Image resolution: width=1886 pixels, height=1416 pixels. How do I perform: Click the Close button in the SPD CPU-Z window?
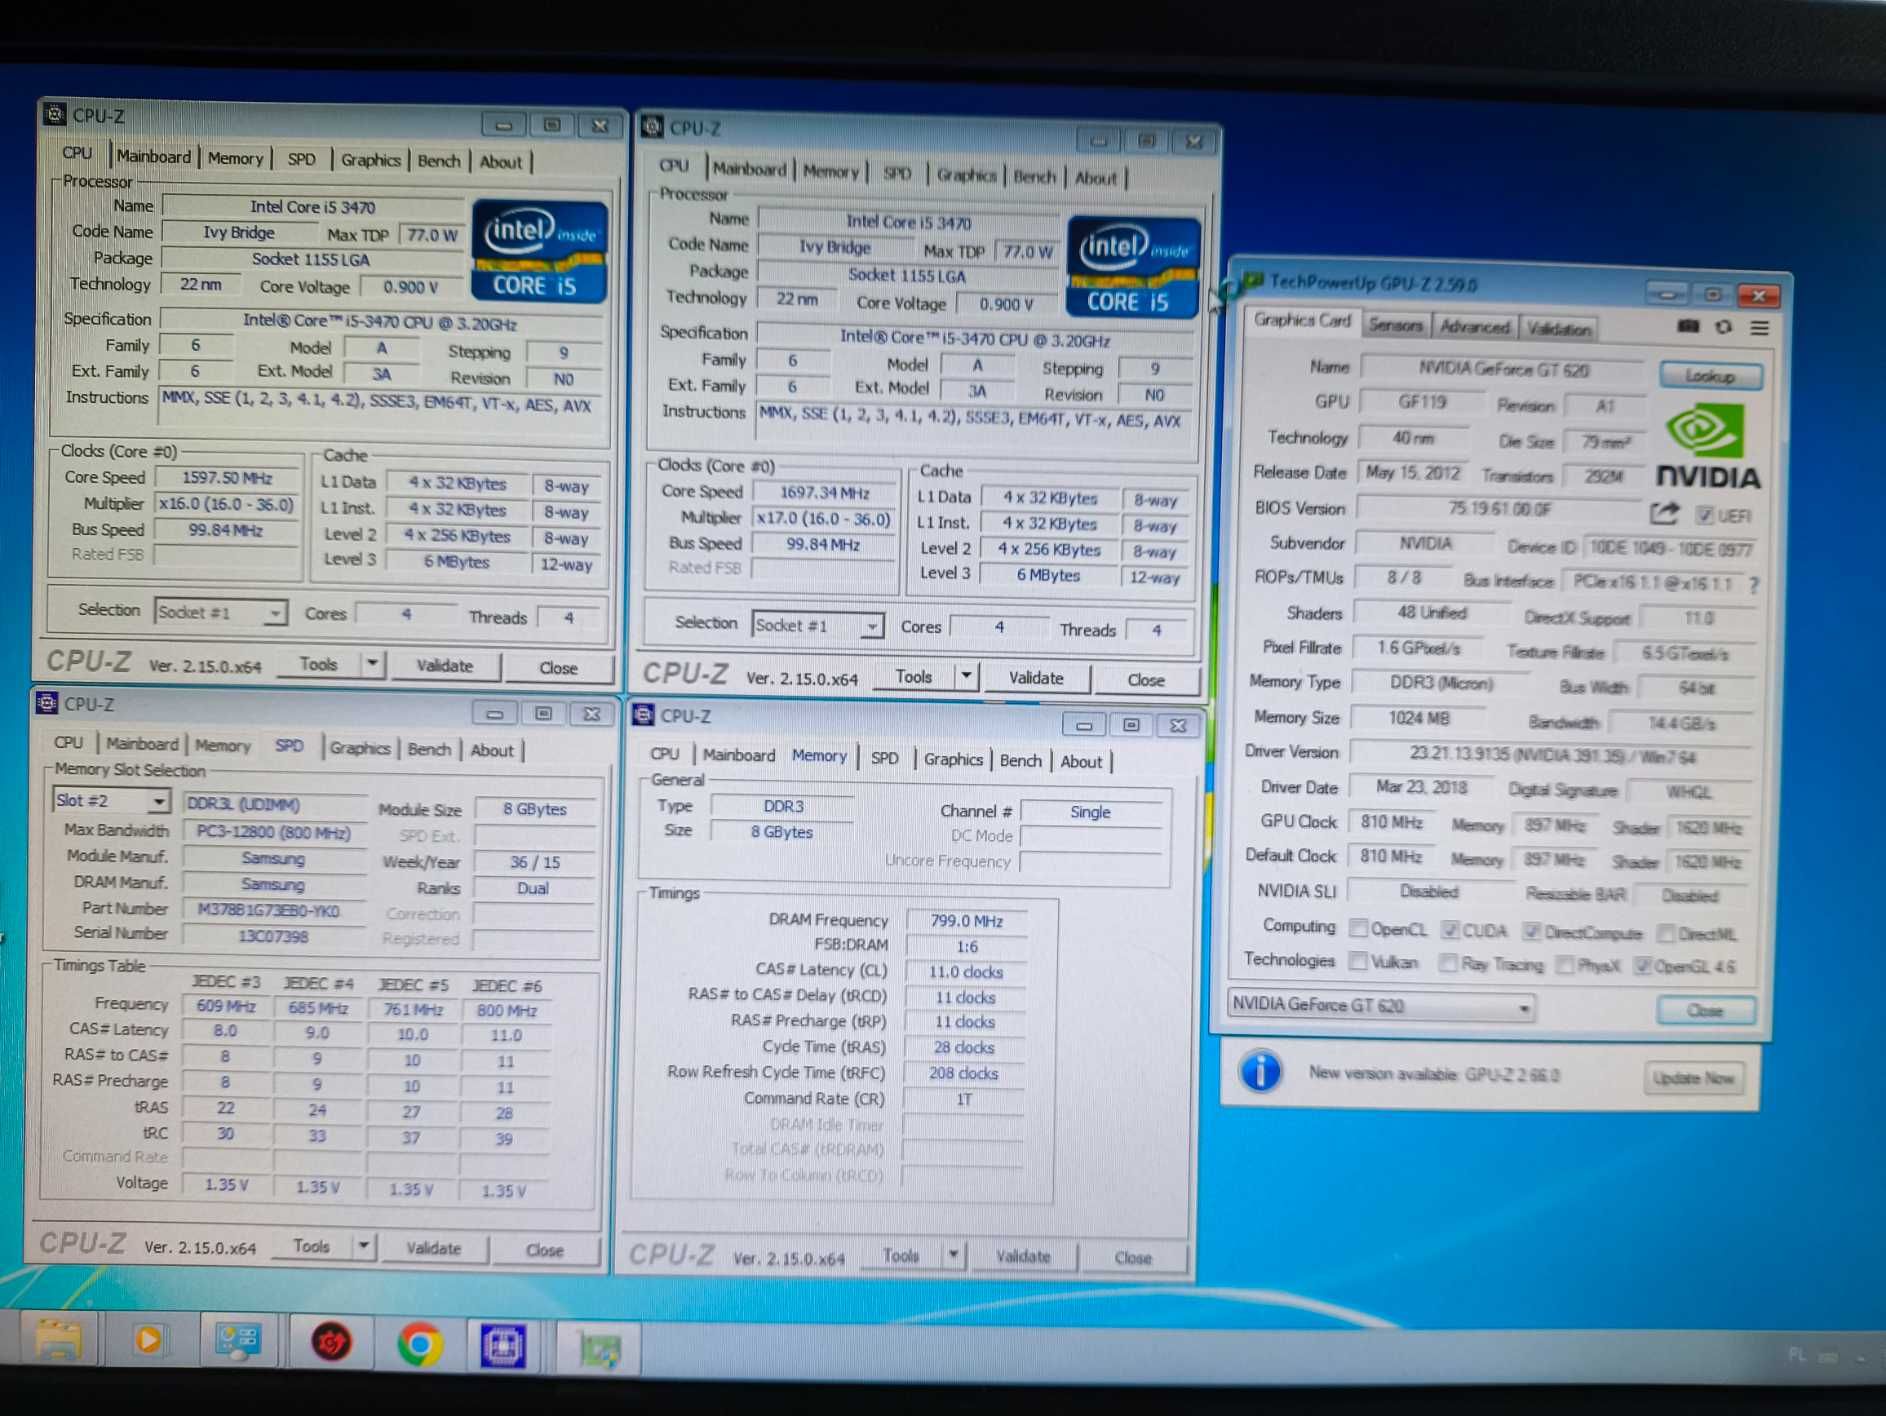tap(545, 1250)
